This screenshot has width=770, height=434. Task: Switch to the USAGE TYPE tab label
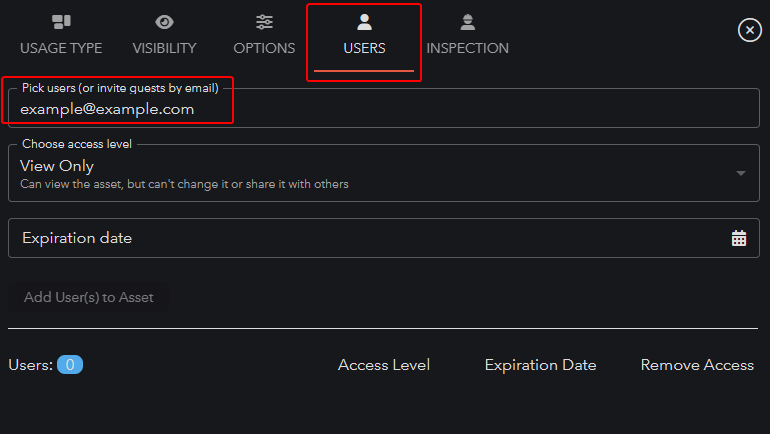[60, 48]
